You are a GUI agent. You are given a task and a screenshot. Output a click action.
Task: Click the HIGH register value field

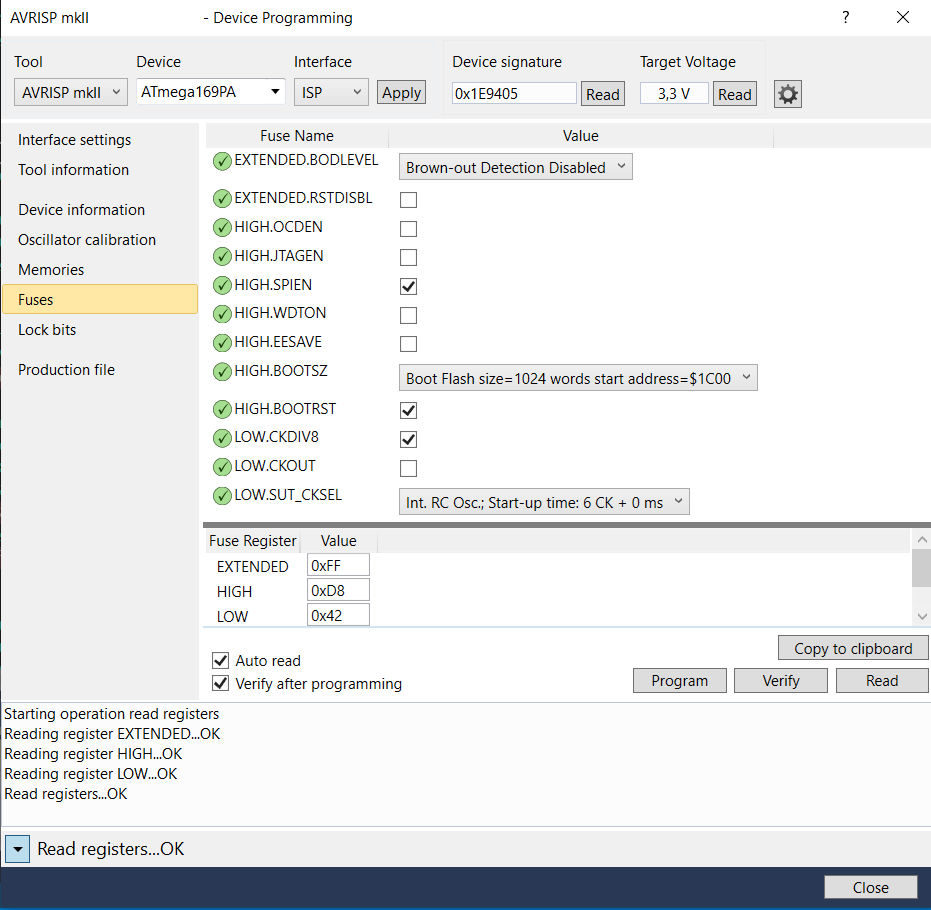coord(338,590)
